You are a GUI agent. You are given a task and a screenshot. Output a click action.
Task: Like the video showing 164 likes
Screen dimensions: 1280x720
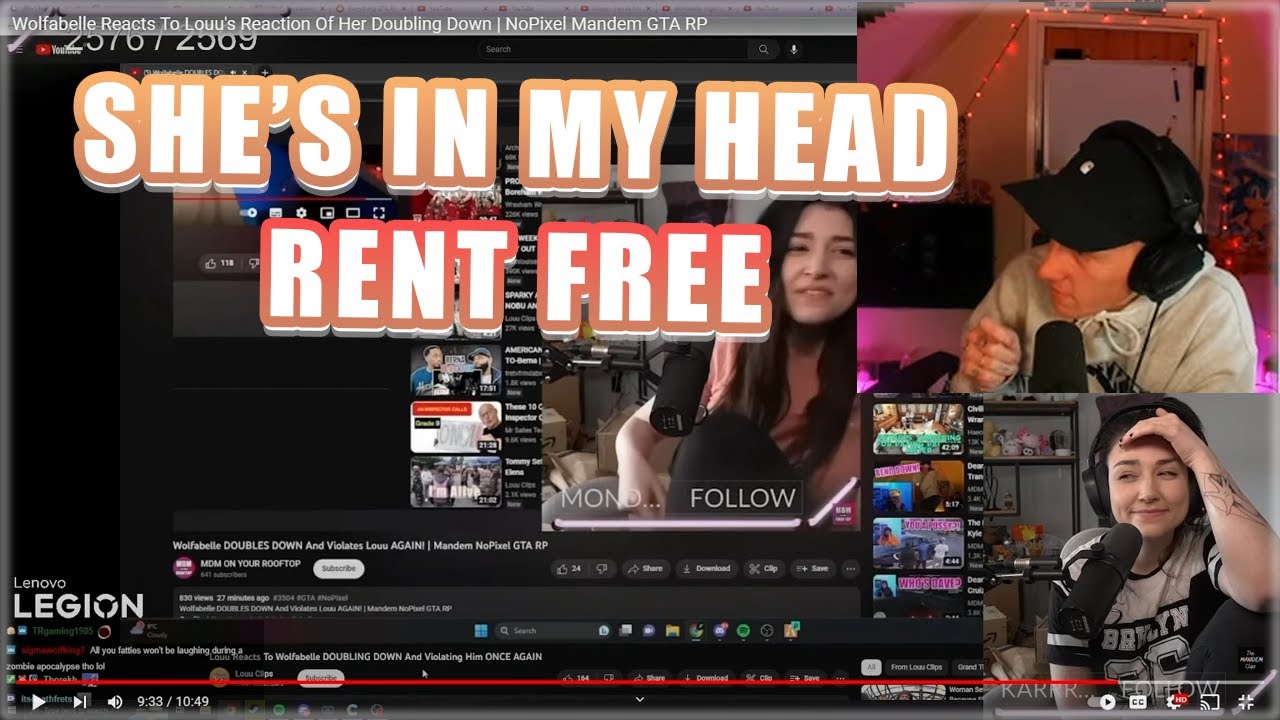click(578, 677)
